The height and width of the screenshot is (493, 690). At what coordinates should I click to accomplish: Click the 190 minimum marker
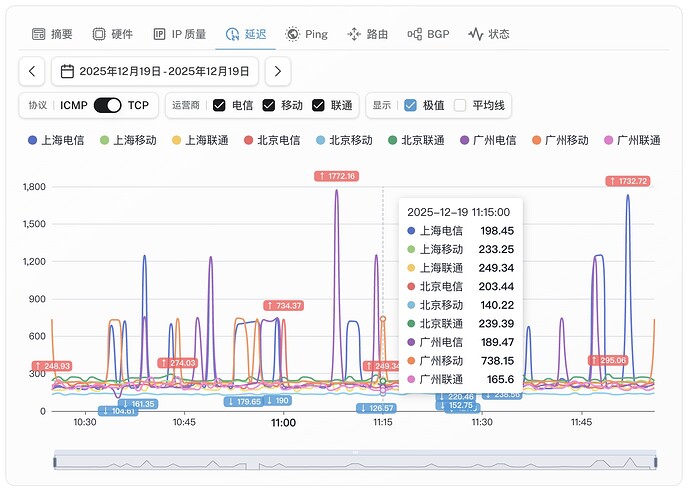278,401
